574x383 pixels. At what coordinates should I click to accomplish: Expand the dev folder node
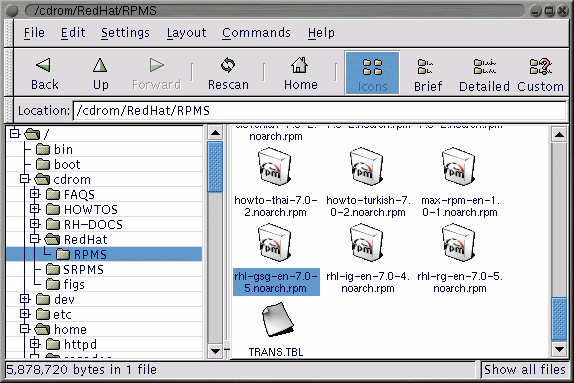tap(25, 299)
